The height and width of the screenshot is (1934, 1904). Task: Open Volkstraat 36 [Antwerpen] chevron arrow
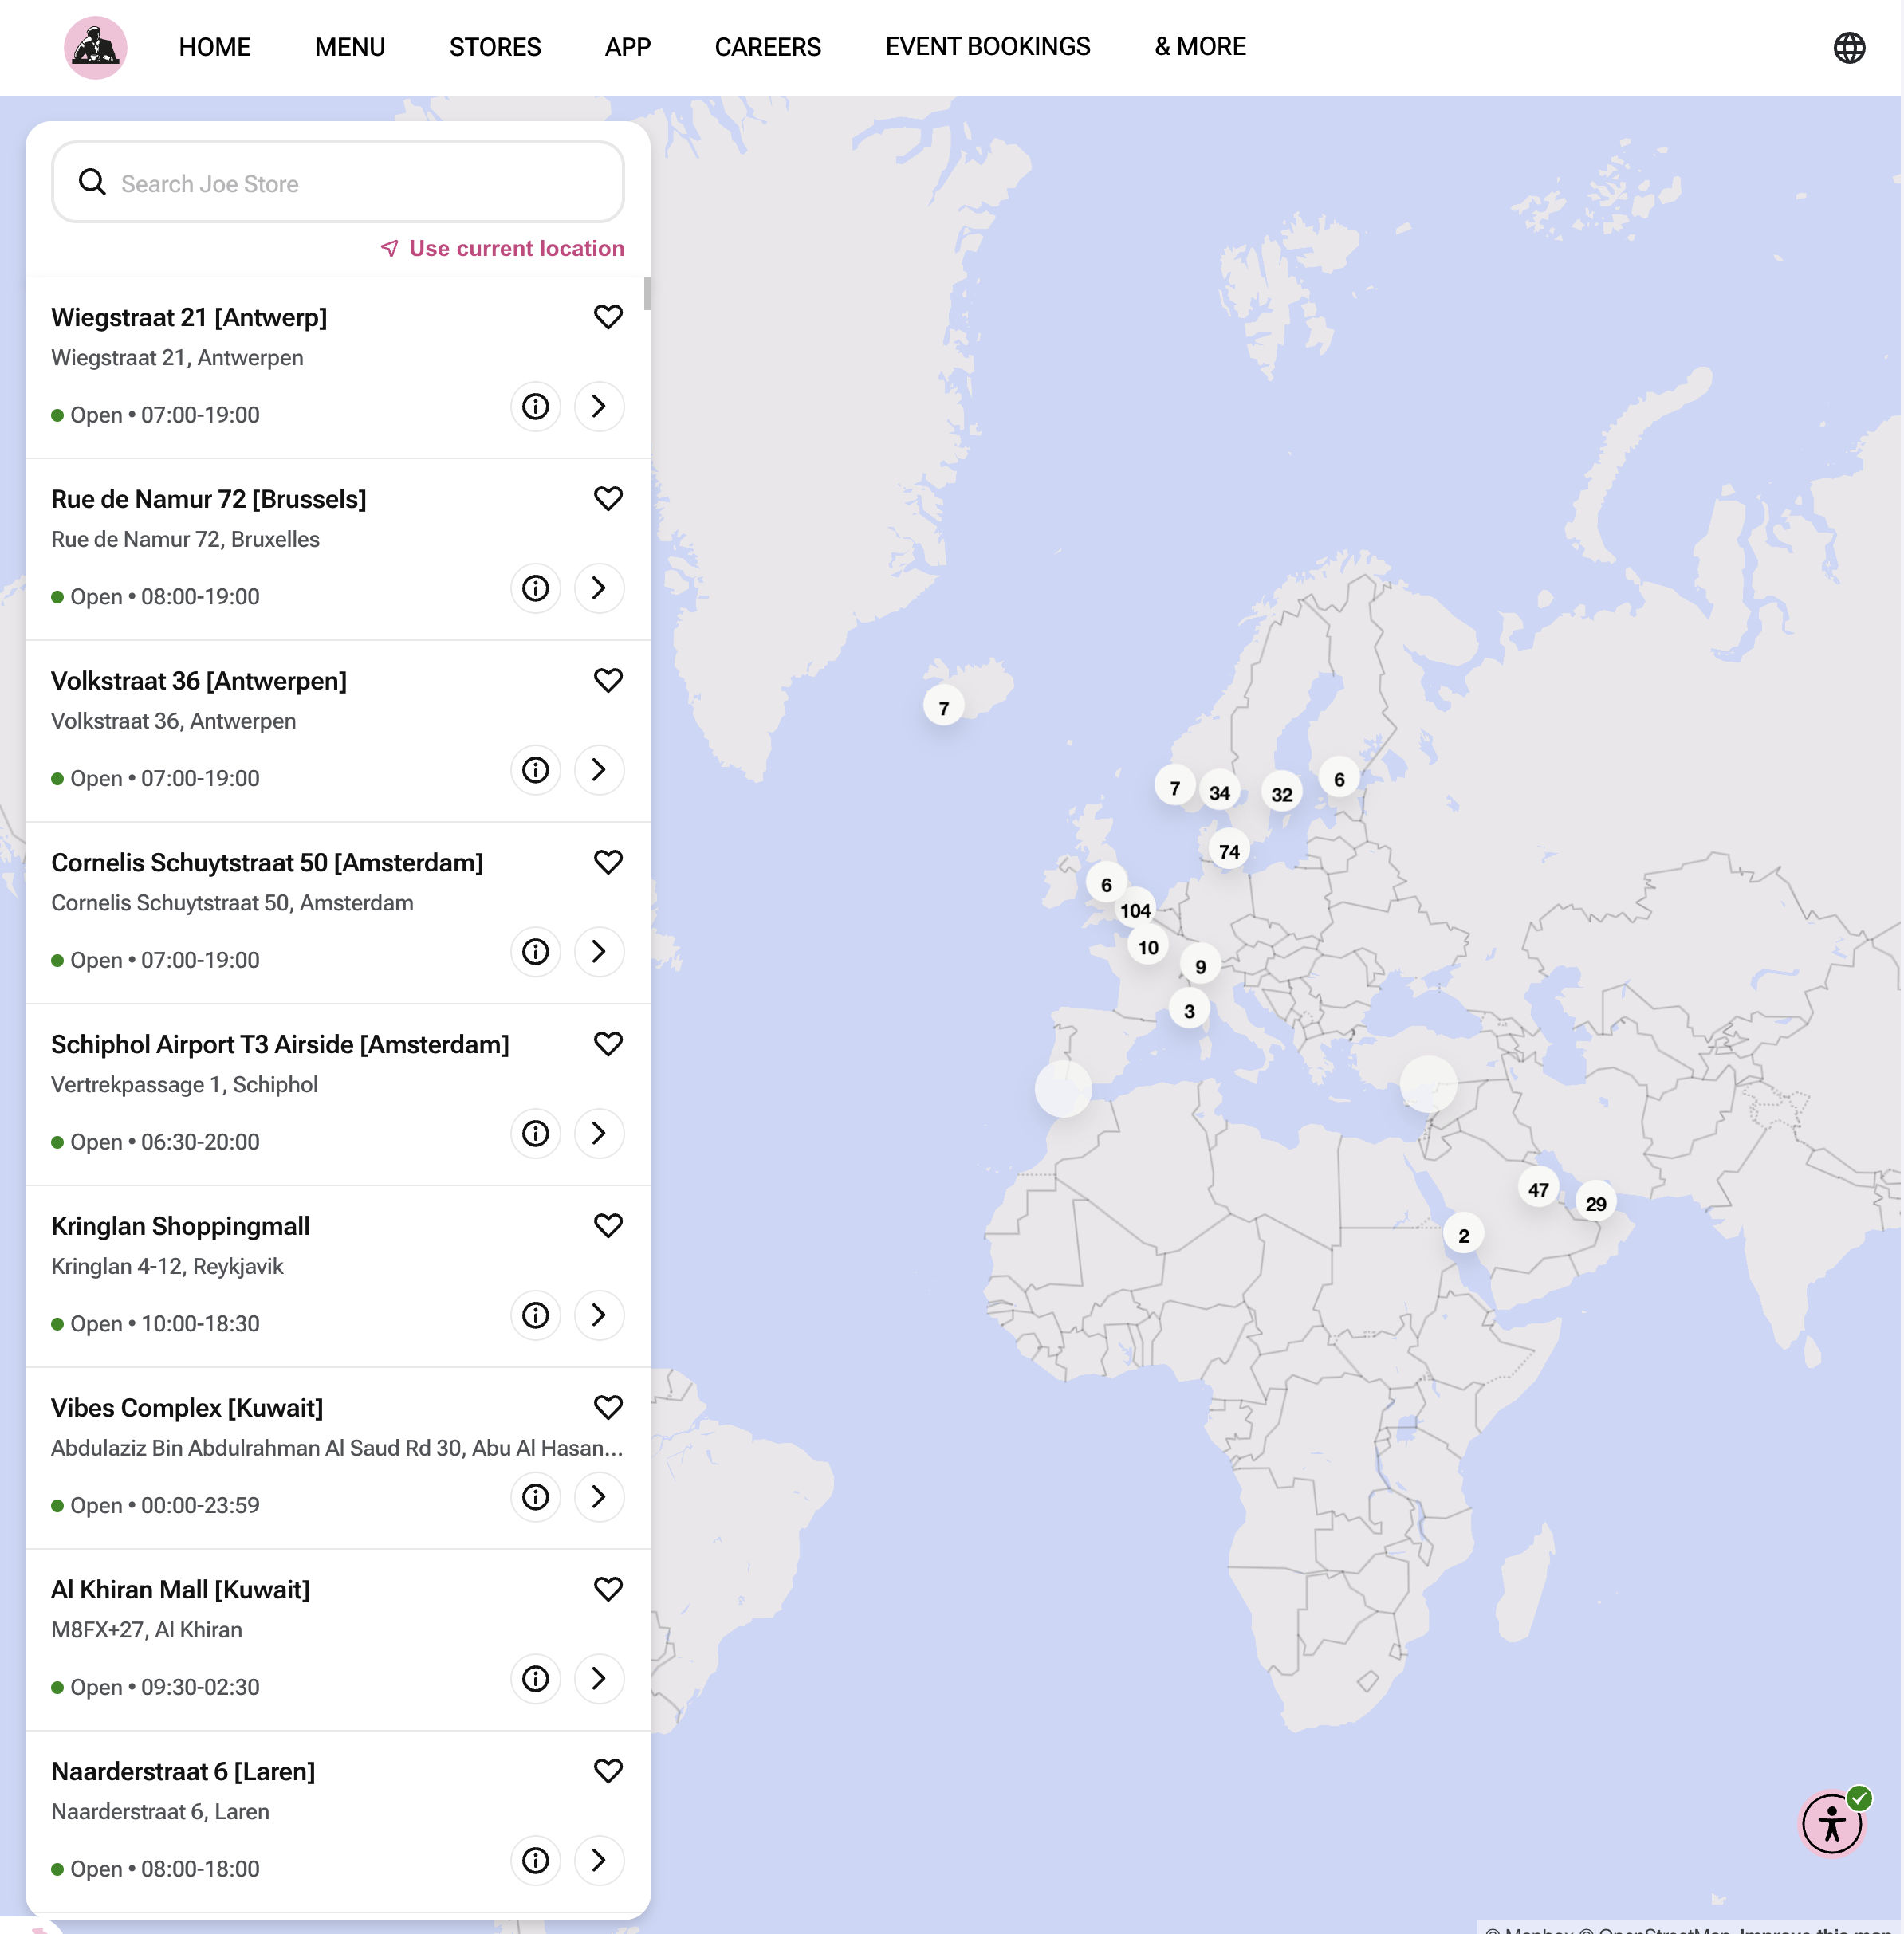coord(599,770)
